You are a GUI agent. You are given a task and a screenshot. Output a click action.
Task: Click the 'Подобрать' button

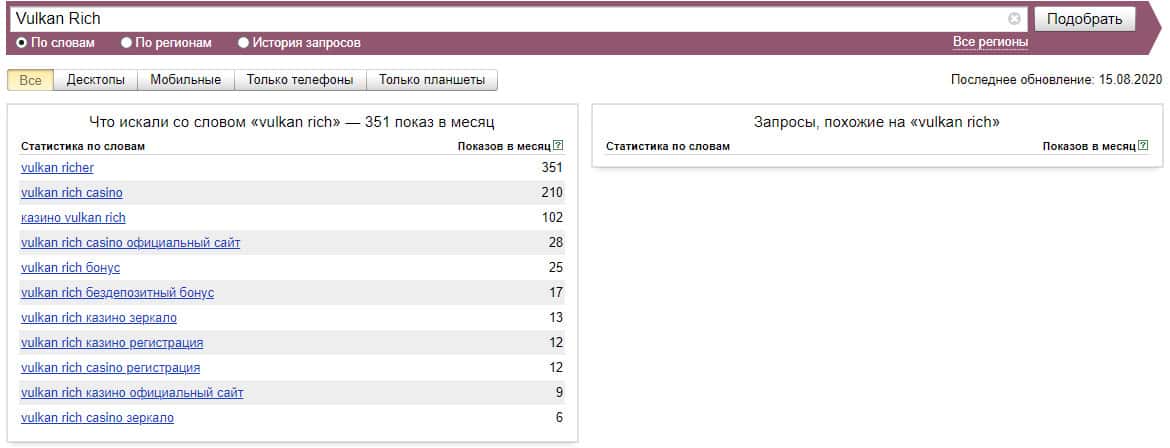[1084, 19]
